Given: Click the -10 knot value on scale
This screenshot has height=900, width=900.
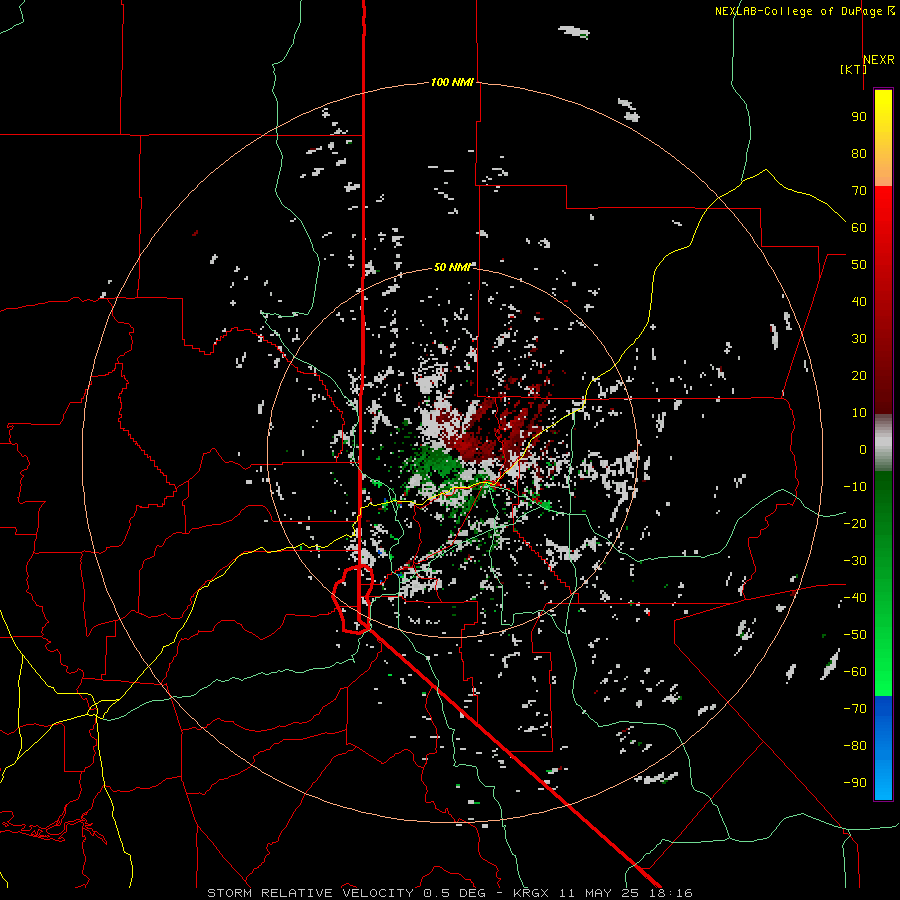Looking at the screenshot, I should pos(855,487).
